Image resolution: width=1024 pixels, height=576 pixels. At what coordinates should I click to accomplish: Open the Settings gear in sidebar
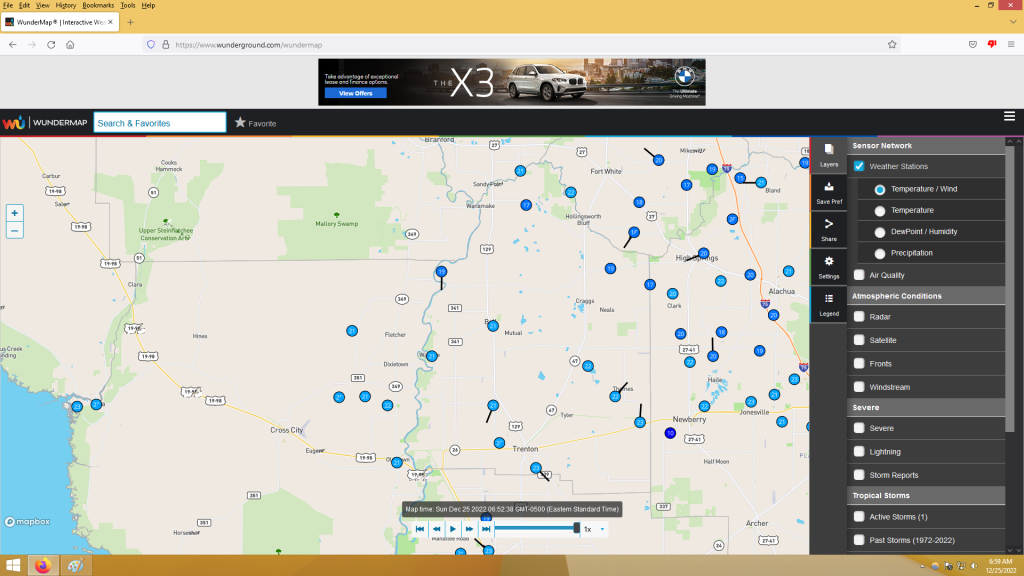click(x=828, y=265)
